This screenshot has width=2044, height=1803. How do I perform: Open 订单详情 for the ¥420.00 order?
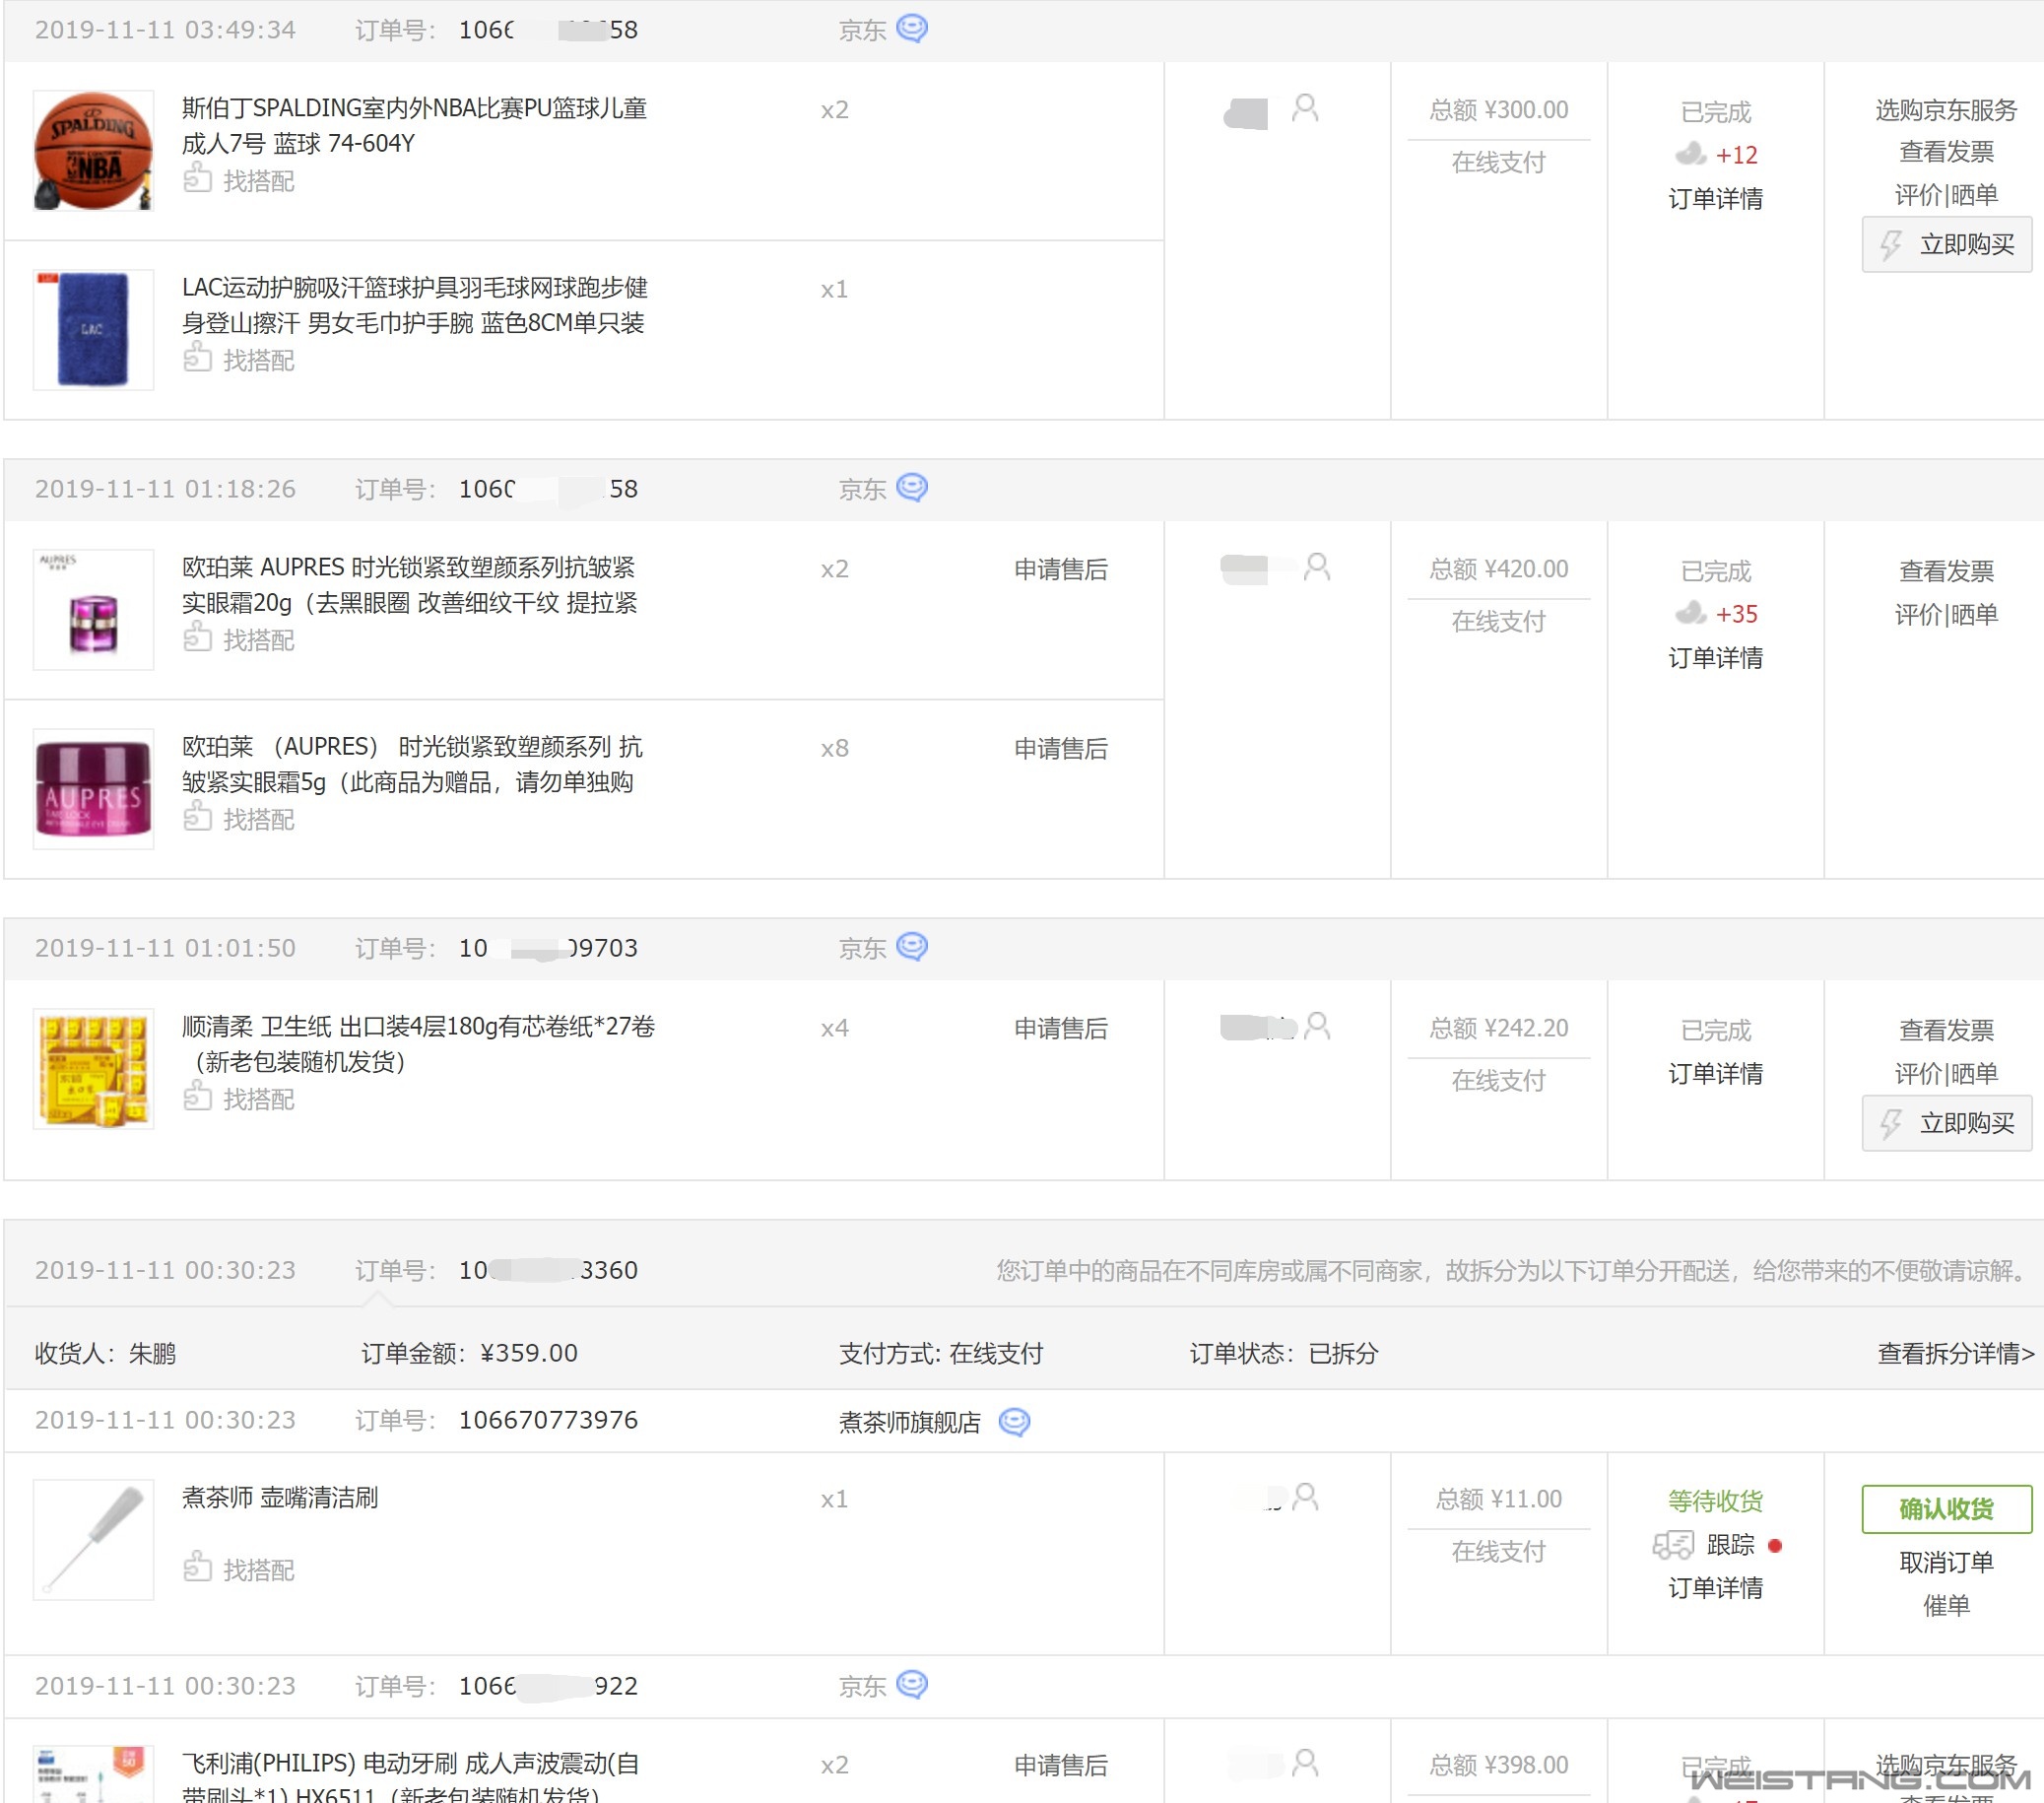tap(1715, 657)
